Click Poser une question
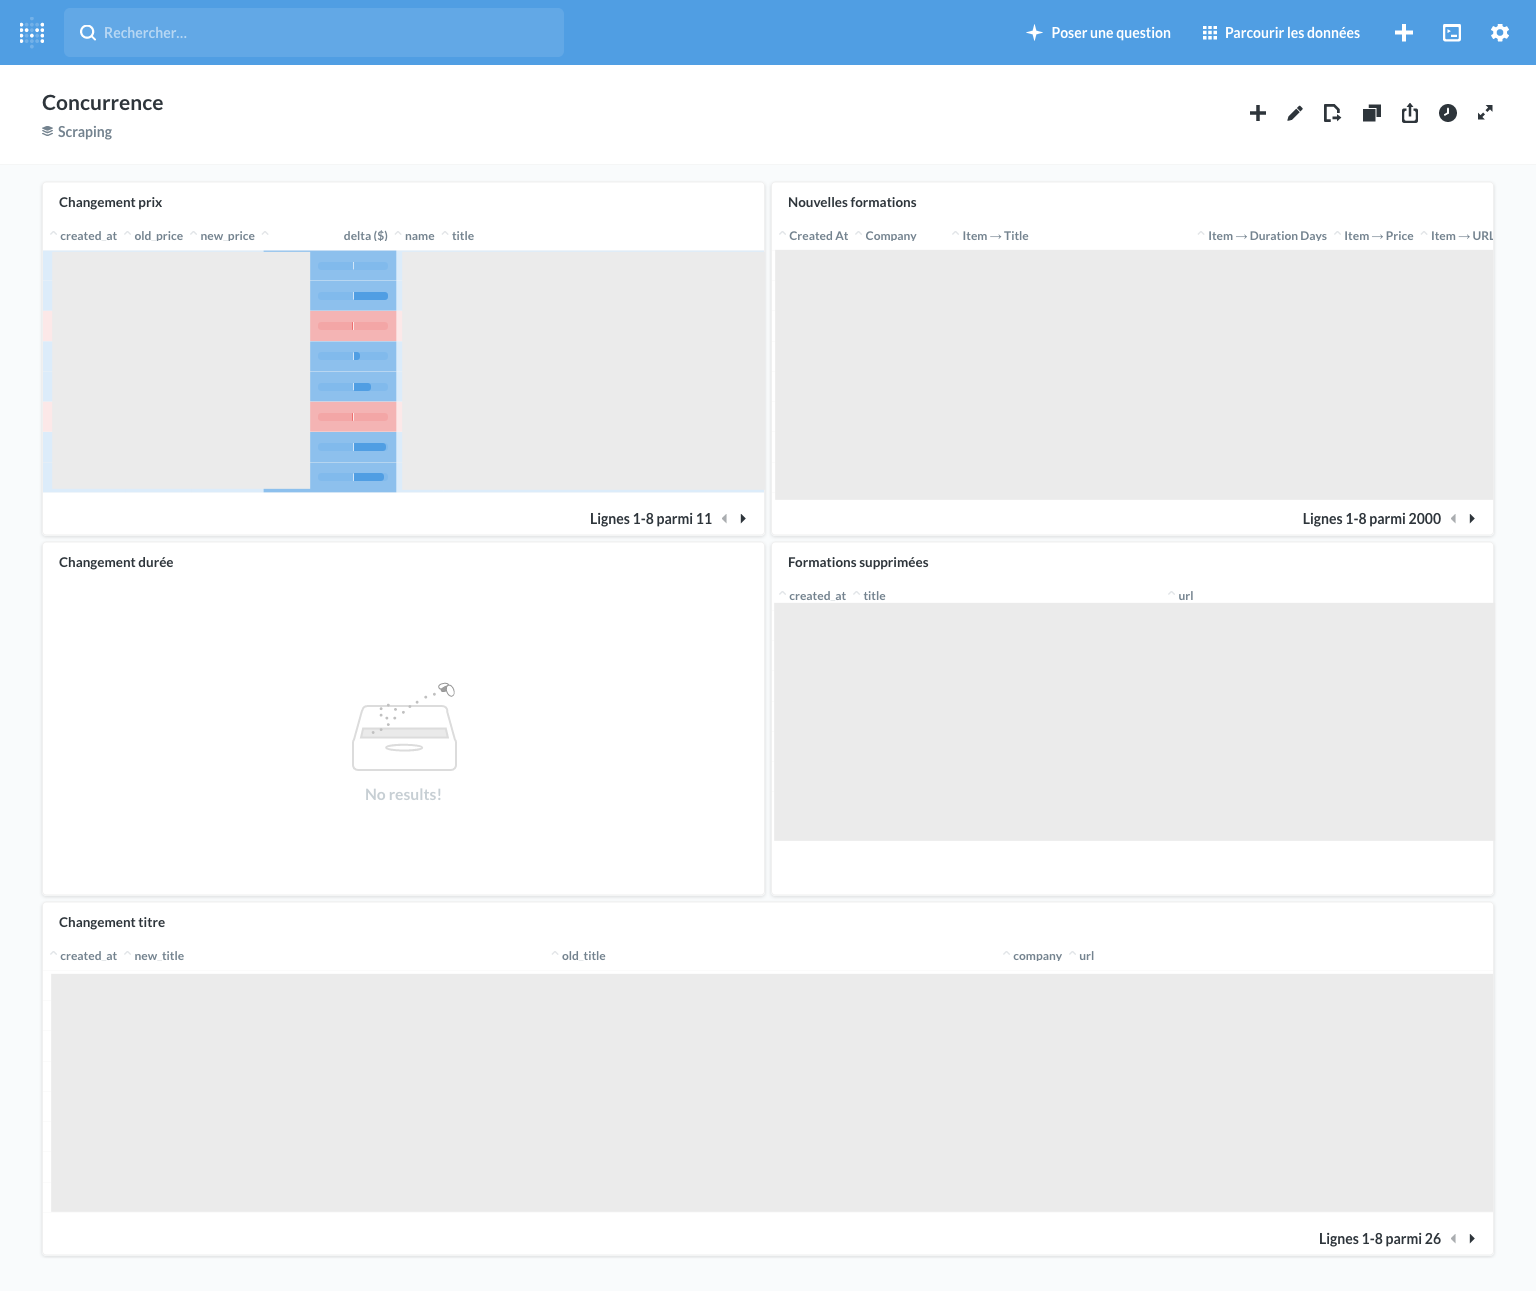Screen dimensions: 1536x1291 [x=1098, y=33]
